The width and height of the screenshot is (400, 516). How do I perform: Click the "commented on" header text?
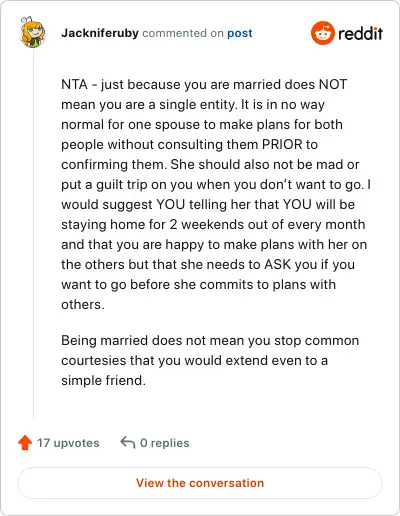tap(183, 33)
